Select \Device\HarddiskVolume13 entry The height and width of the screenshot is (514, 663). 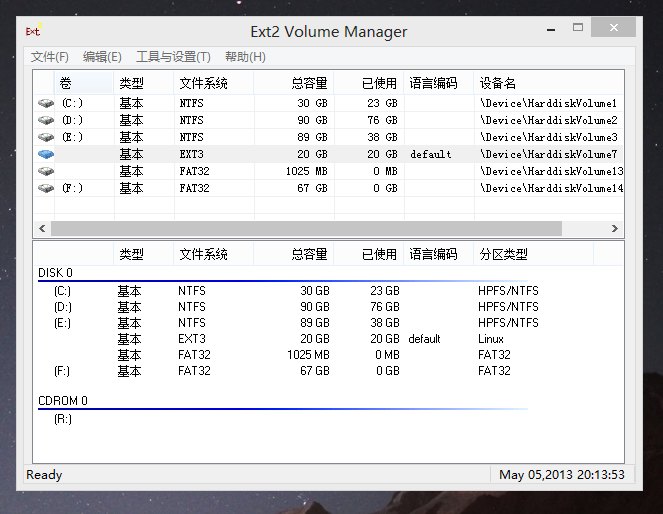551,171
